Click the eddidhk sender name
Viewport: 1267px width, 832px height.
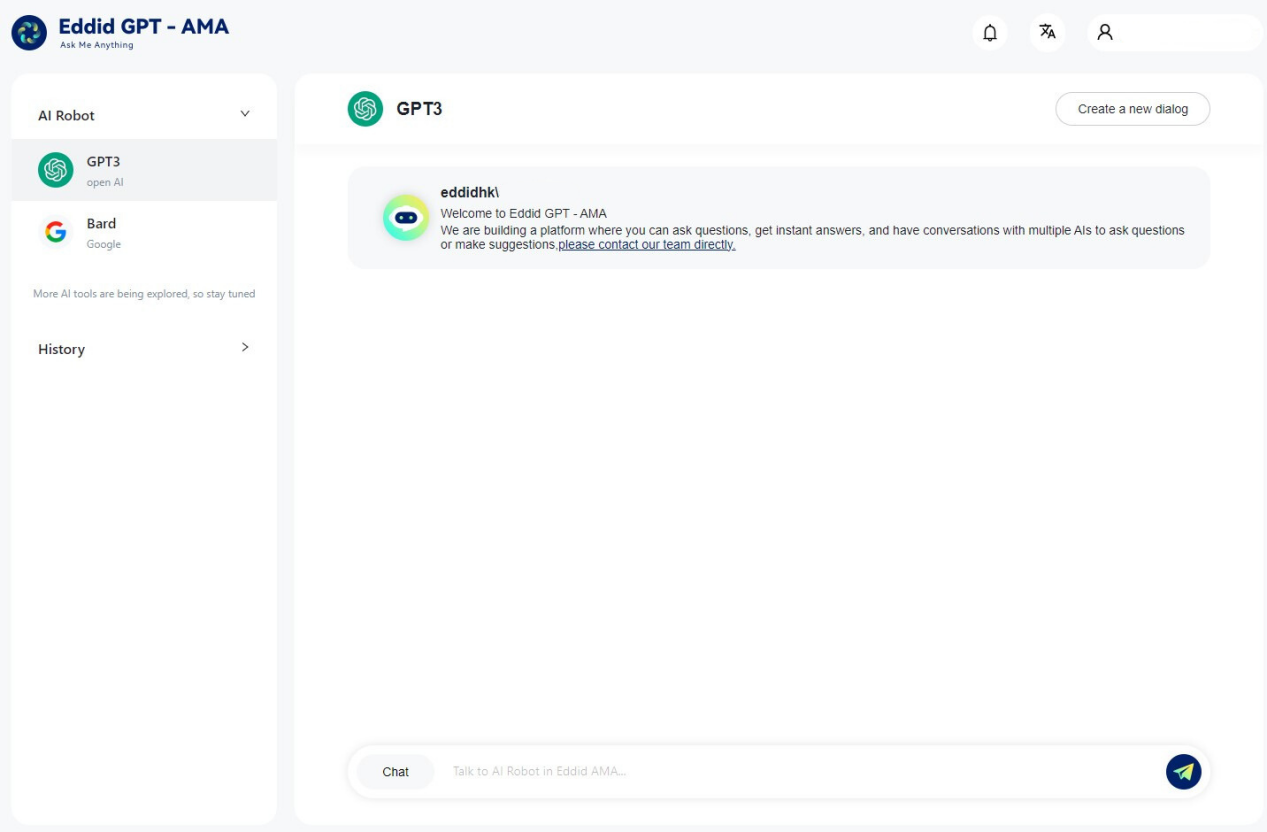coord(469,192)
